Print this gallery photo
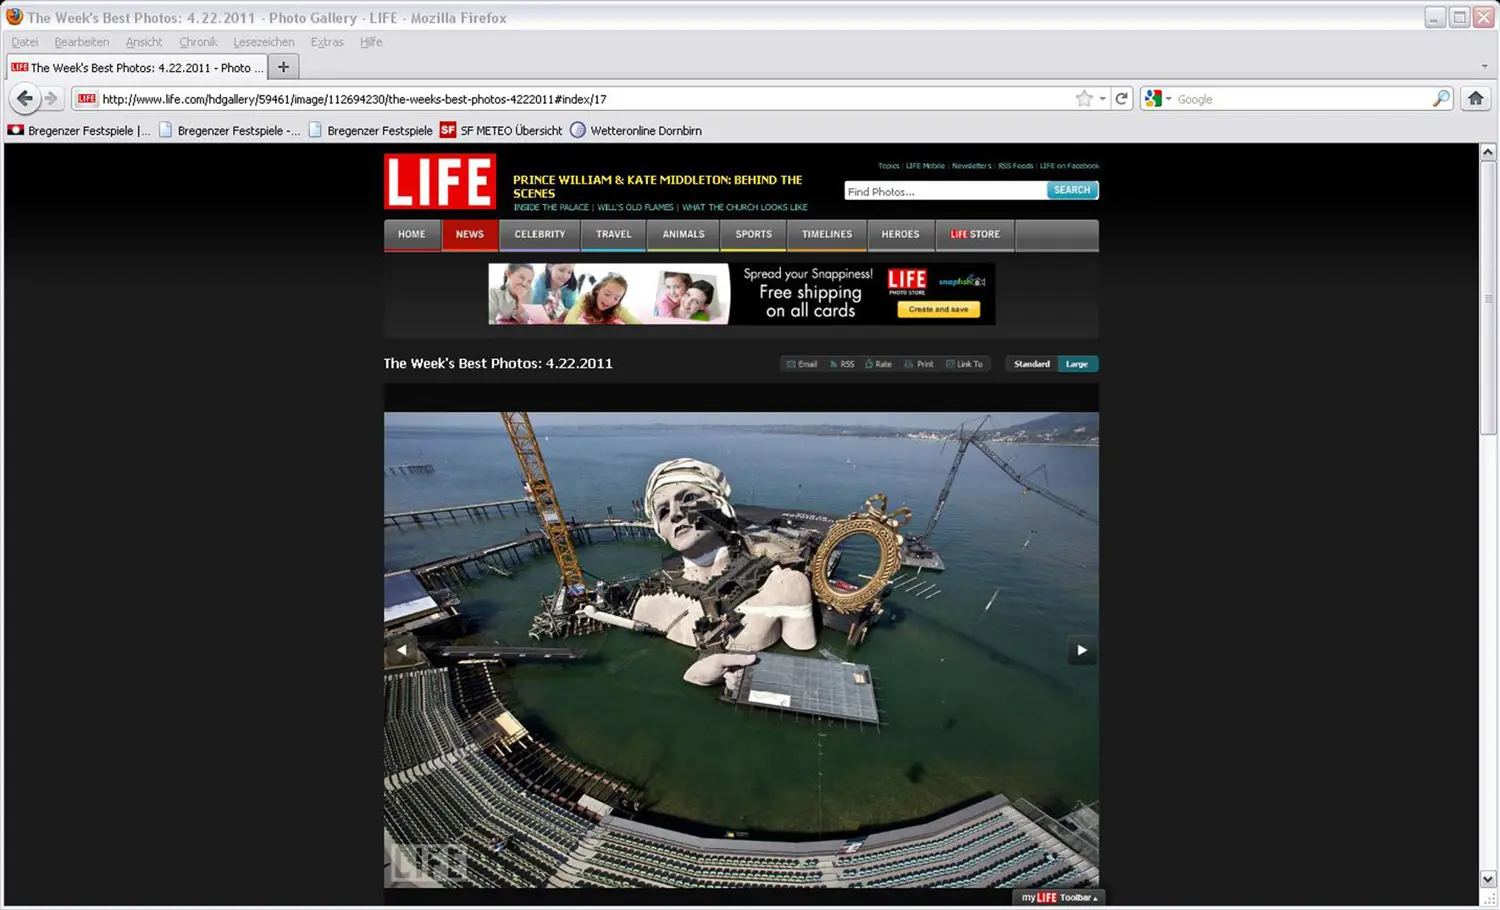 [919, 364]
